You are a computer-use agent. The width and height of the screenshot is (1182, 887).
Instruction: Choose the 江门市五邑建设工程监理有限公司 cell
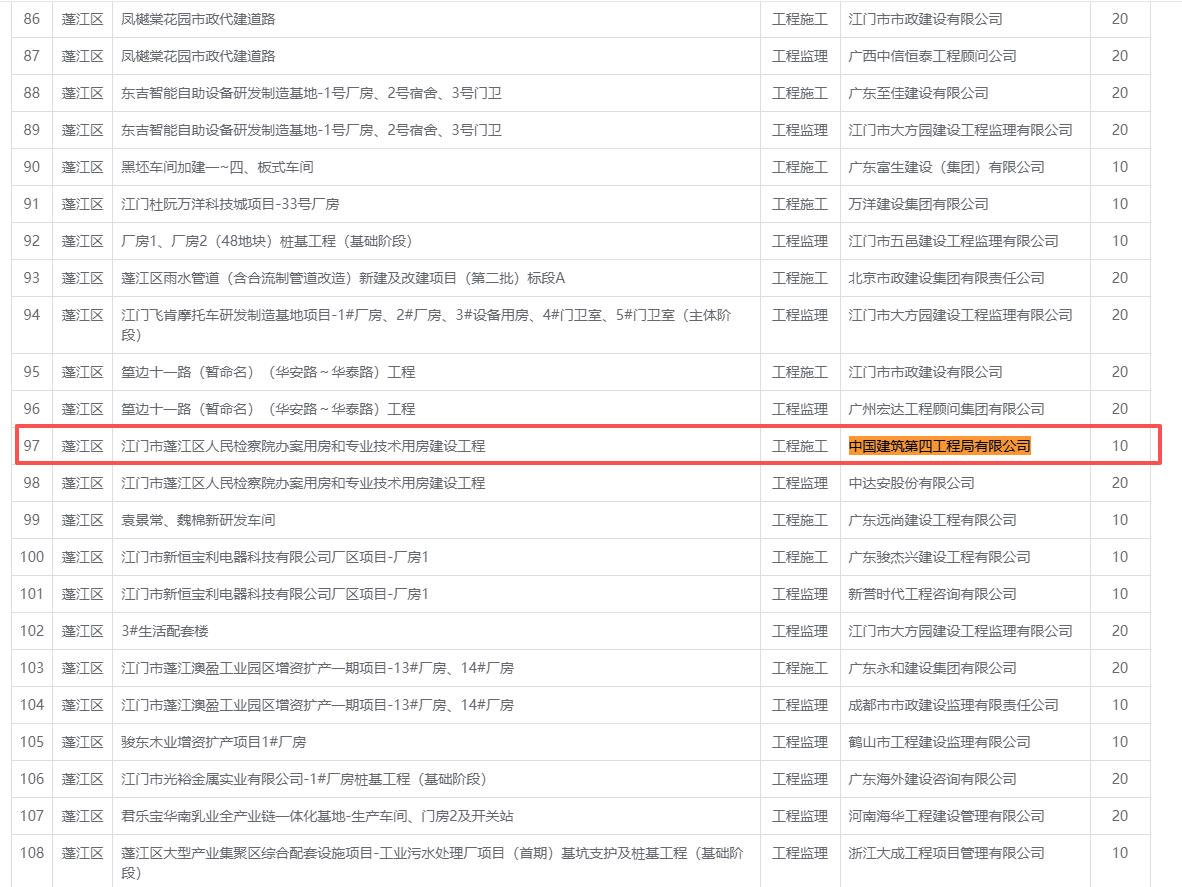[953, 241]
